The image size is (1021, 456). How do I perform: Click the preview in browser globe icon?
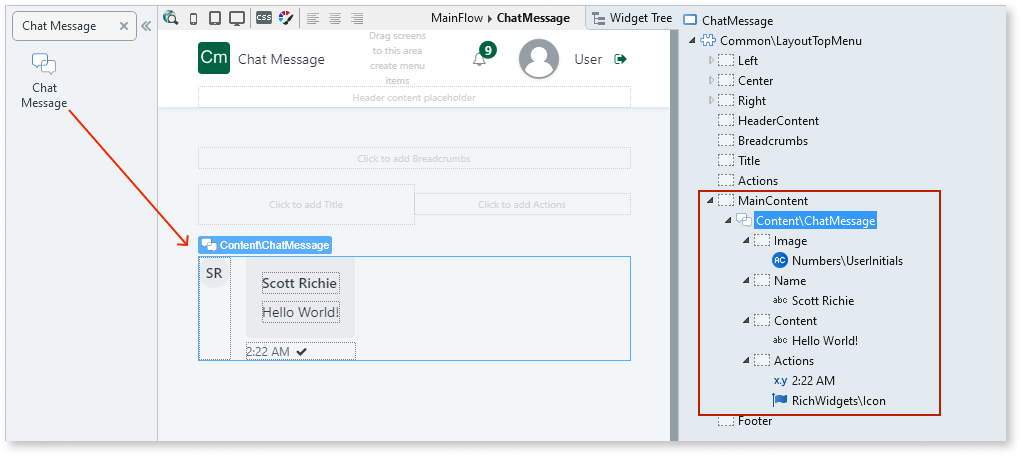coord(171,18)
